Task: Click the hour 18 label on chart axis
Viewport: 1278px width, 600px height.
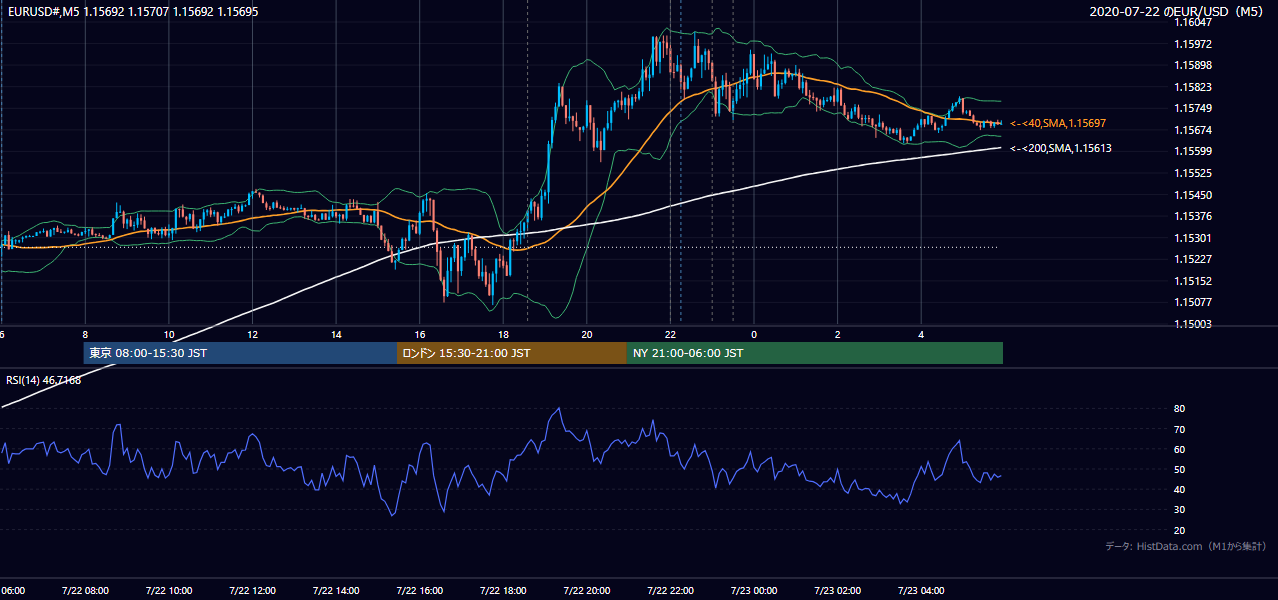Action: (503, 335)
